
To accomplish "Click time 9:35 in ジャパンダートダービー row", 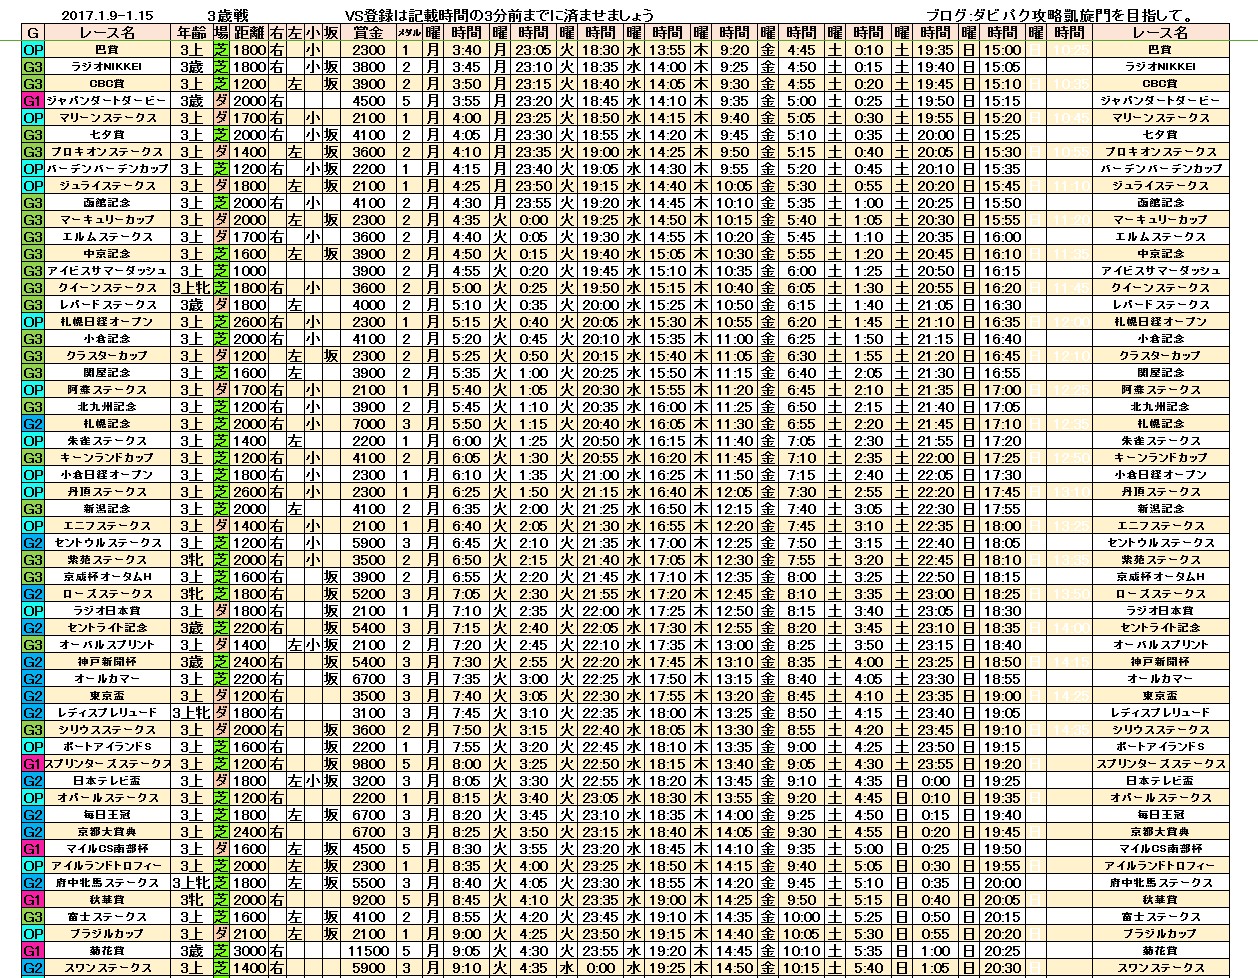I will 735,101.
